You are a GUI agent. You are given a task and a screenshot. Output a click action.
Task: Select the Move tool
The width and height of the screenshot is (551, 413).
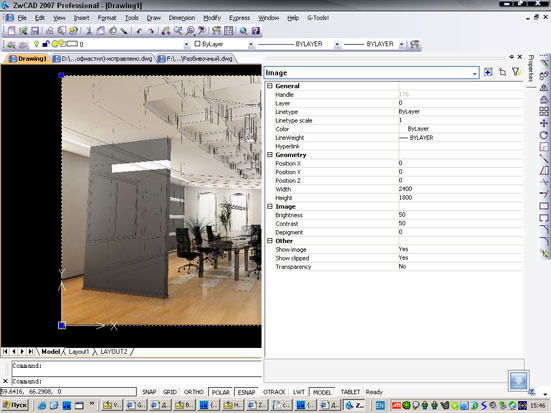pos(544,123)
